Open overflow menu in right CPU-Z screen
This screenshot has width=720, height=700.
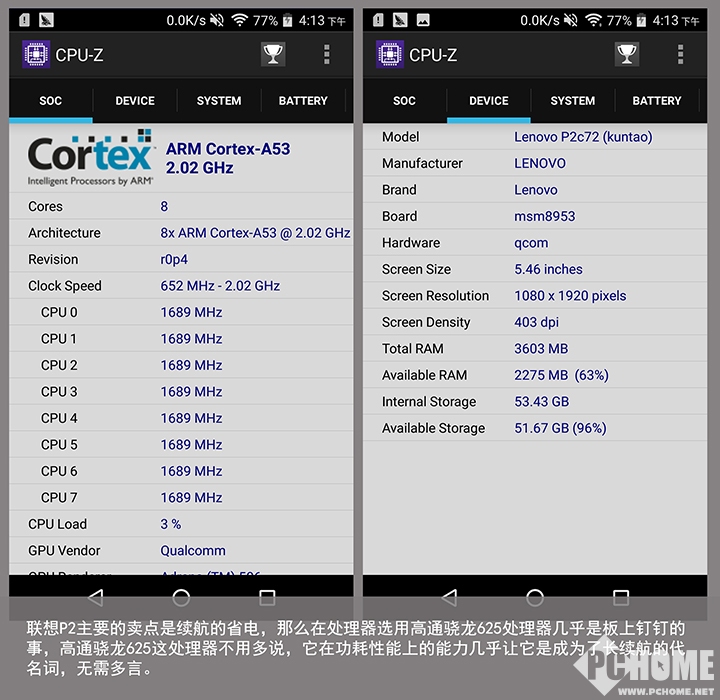(680, 54)
